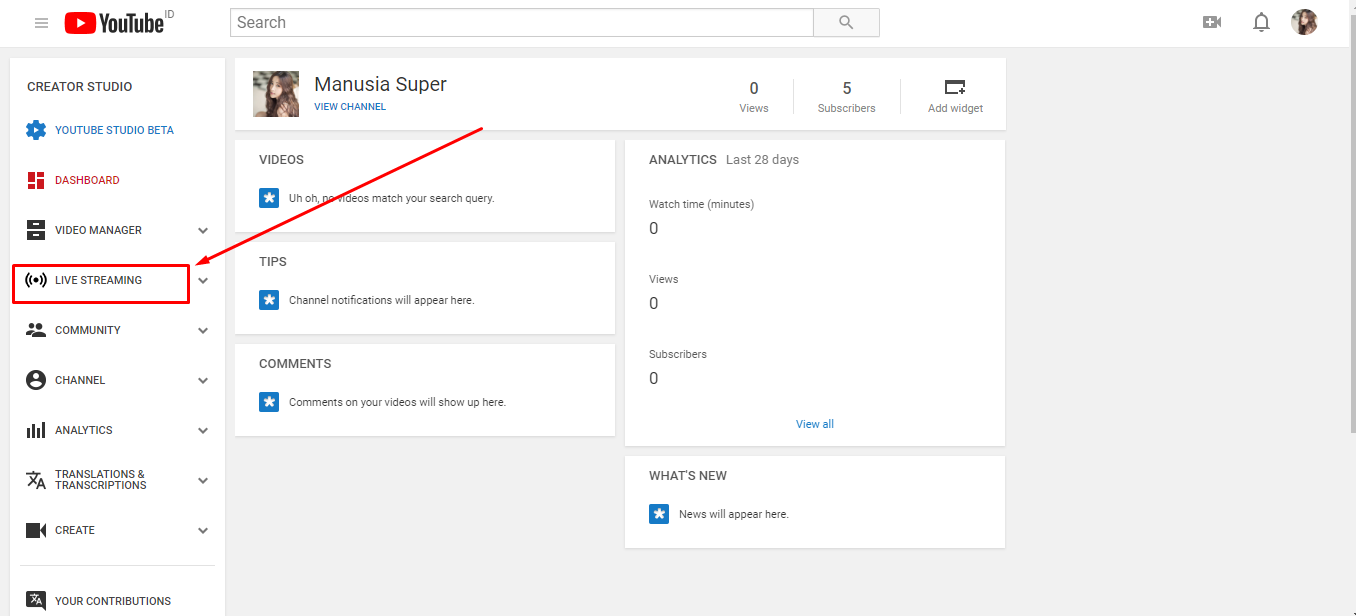Click the star icon in Tips panel
Viewport: 1356px width, 616px height.
point(269,300)
